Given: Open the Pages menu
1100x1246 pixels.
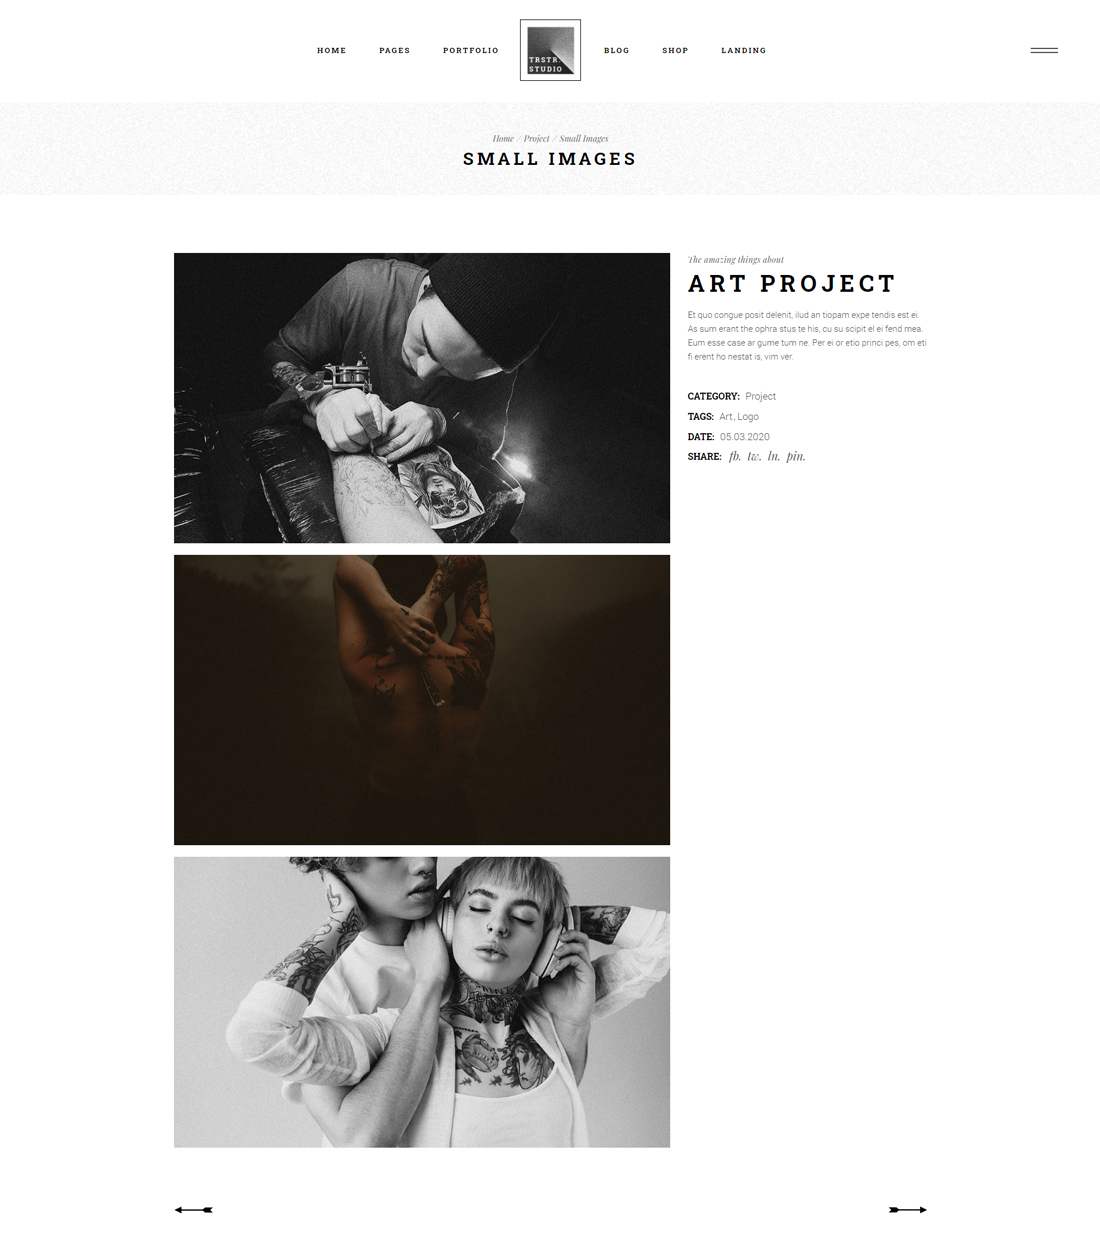Looking at the screenshot, I should click(395, 50).
